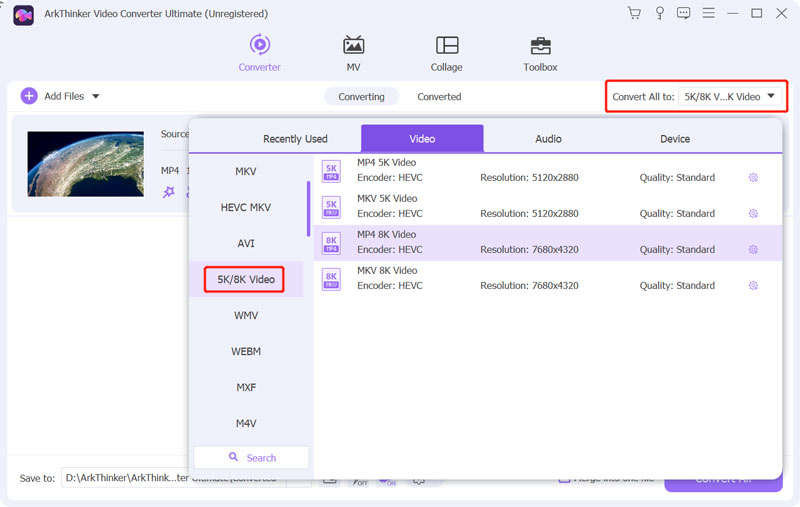Open settings gear for MKV 8K Video
Viewport: 800px width, 507px height.
point(753,286)
